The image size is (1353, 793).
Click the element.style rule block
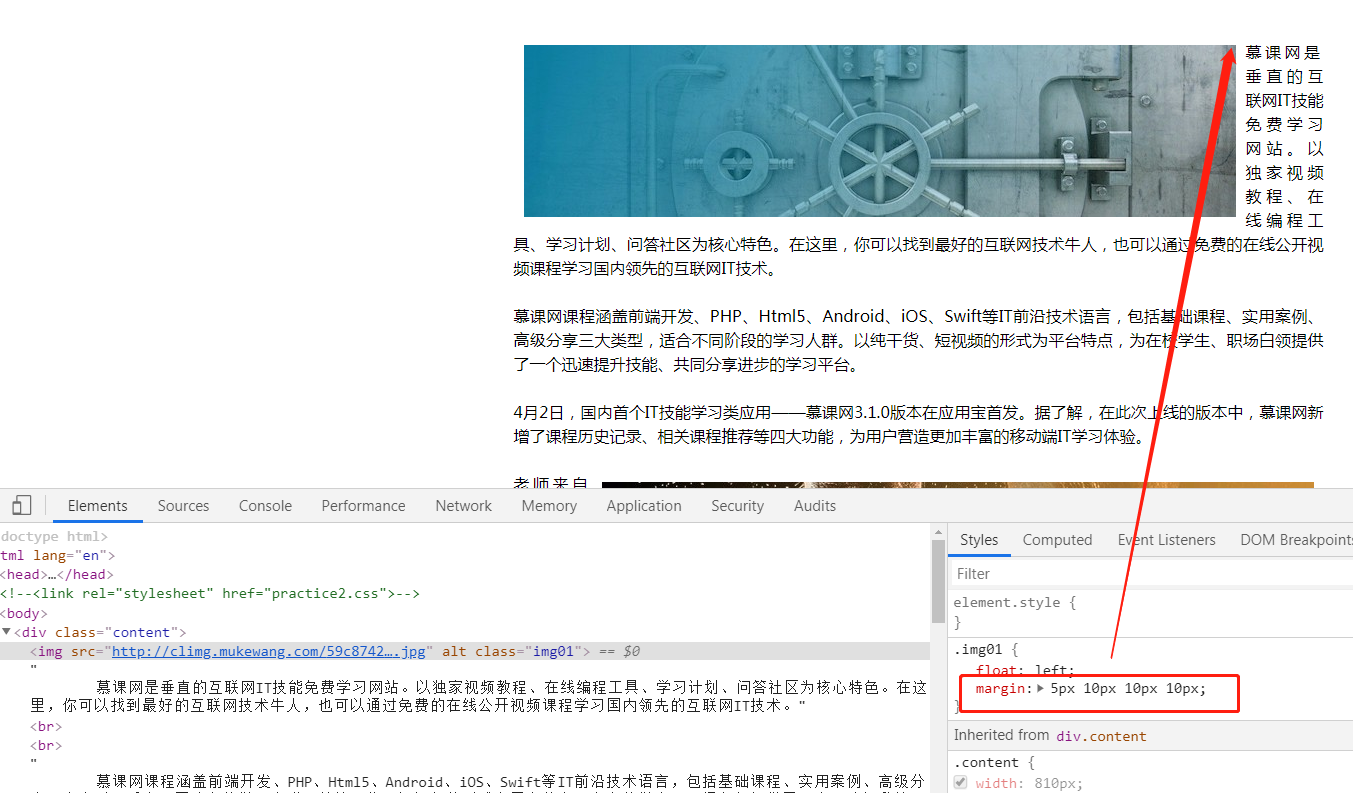tap(1150, 612)
